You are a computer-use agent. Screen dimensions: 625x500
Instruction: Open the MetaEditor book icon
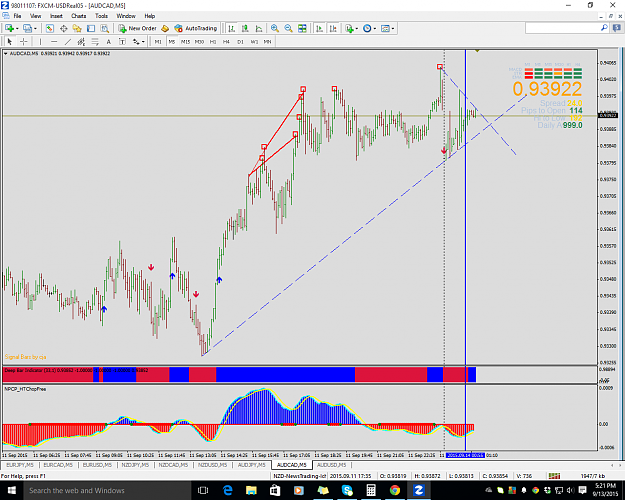(x=165, y=28)
